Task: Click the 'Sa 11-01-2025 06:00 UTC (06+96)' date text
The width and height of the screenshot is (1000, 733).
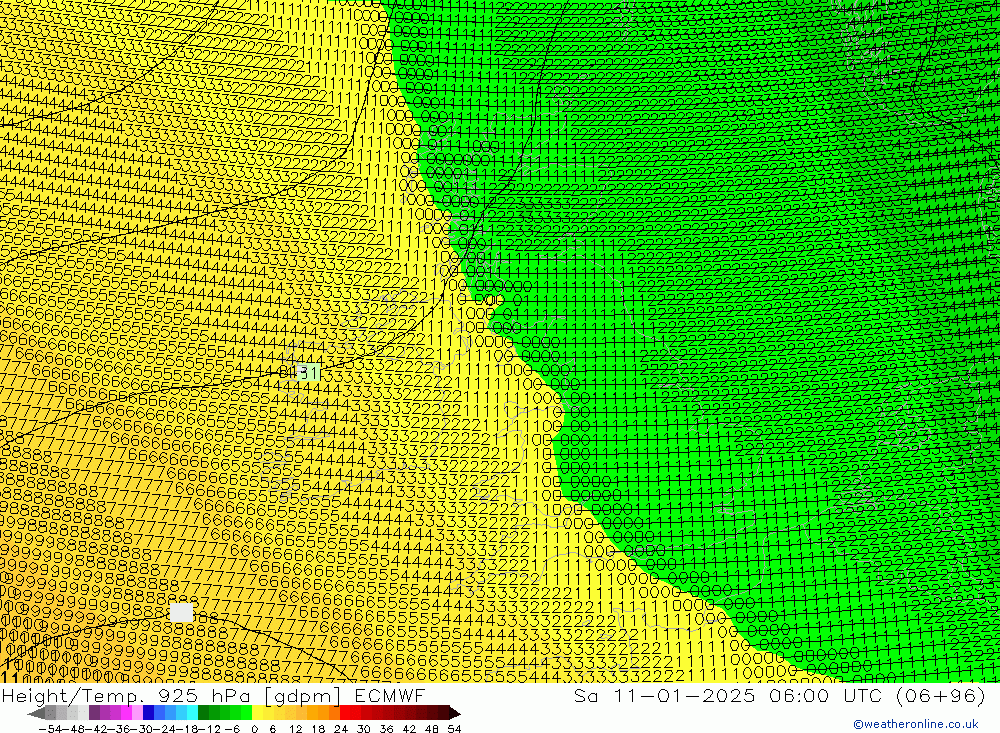Action: pos(779,695)
